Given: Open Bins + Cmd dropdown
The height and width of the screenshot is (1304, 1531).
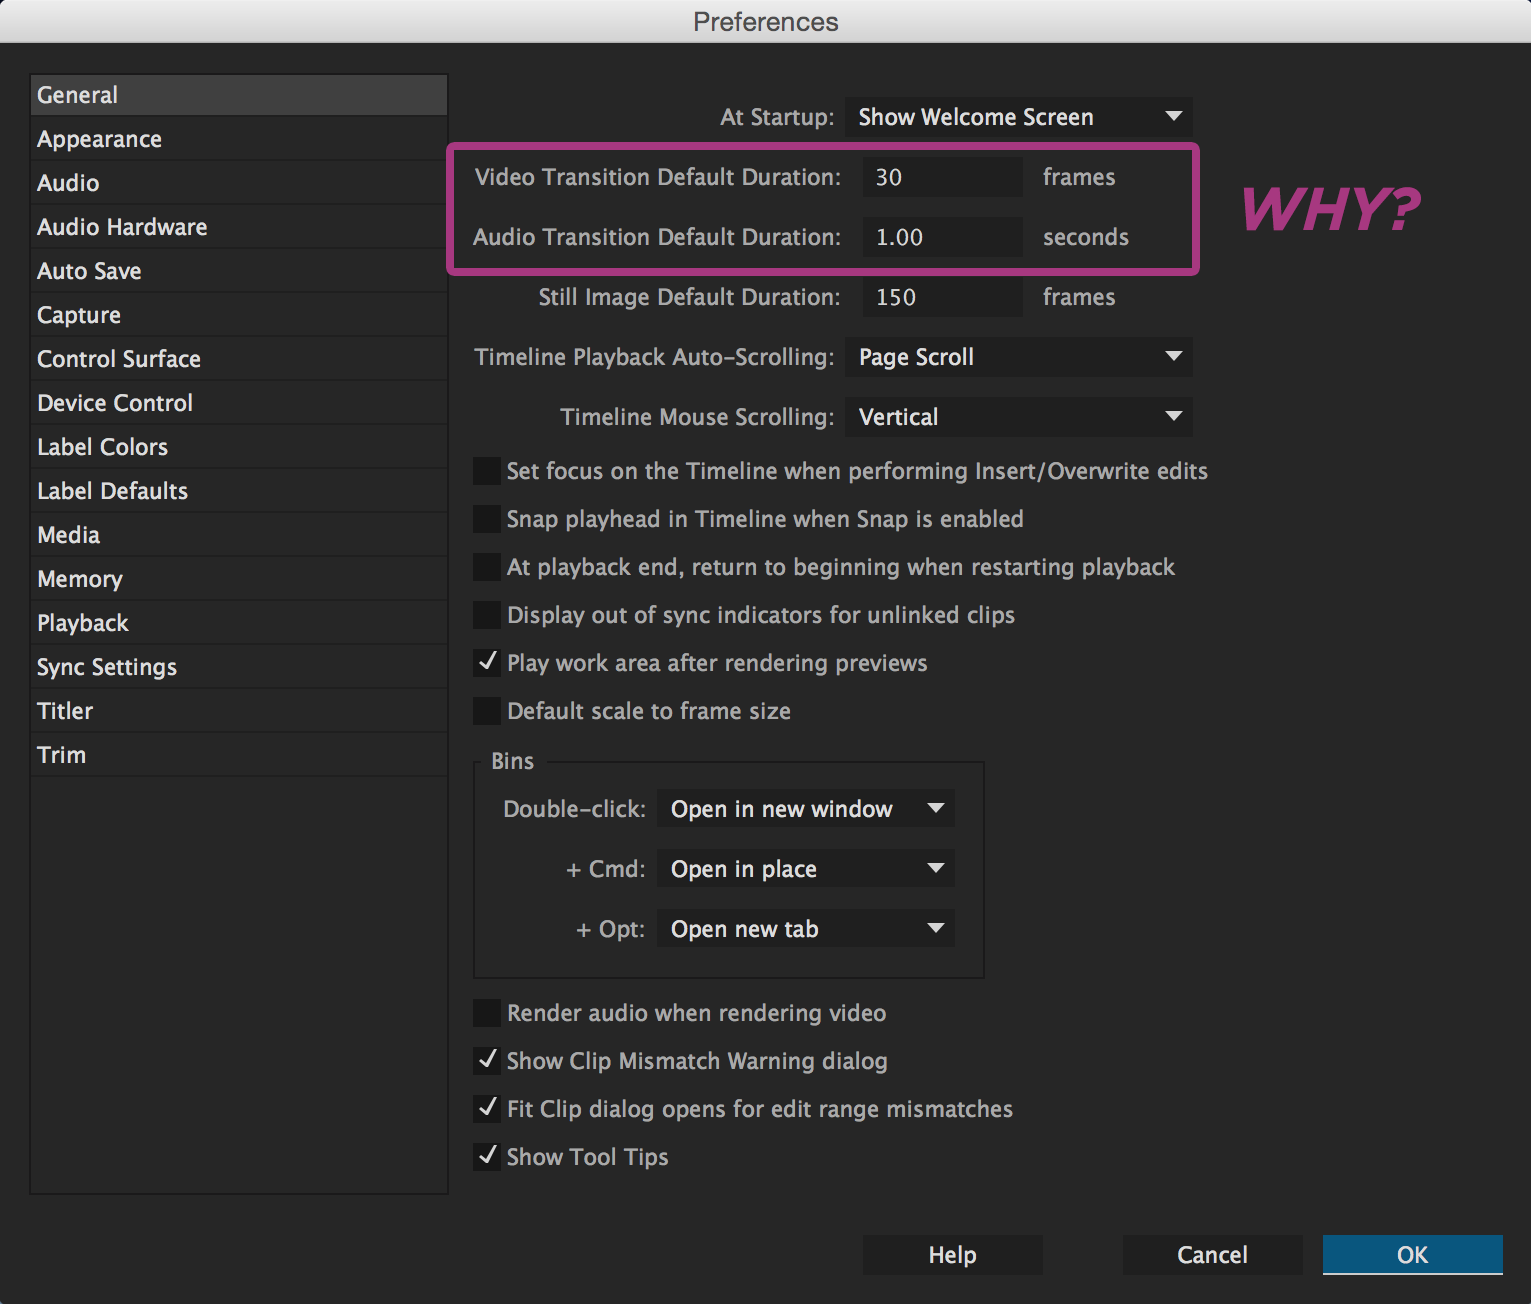Looking at the screenshot, I should pos(806,869).
